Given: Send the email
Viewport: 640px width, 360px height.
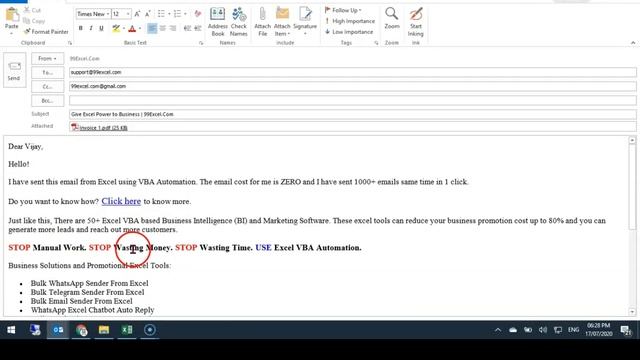Looking at the screenshot, I should point(14,70).
